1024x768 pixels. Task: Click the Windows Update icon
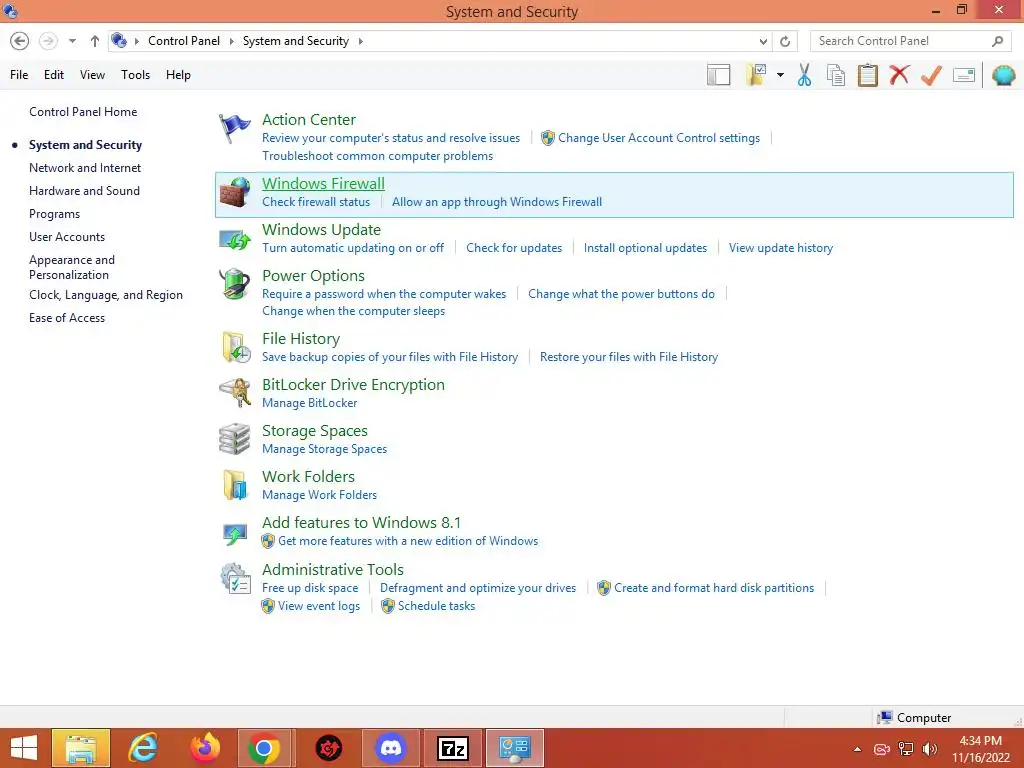tap(234, 239)
